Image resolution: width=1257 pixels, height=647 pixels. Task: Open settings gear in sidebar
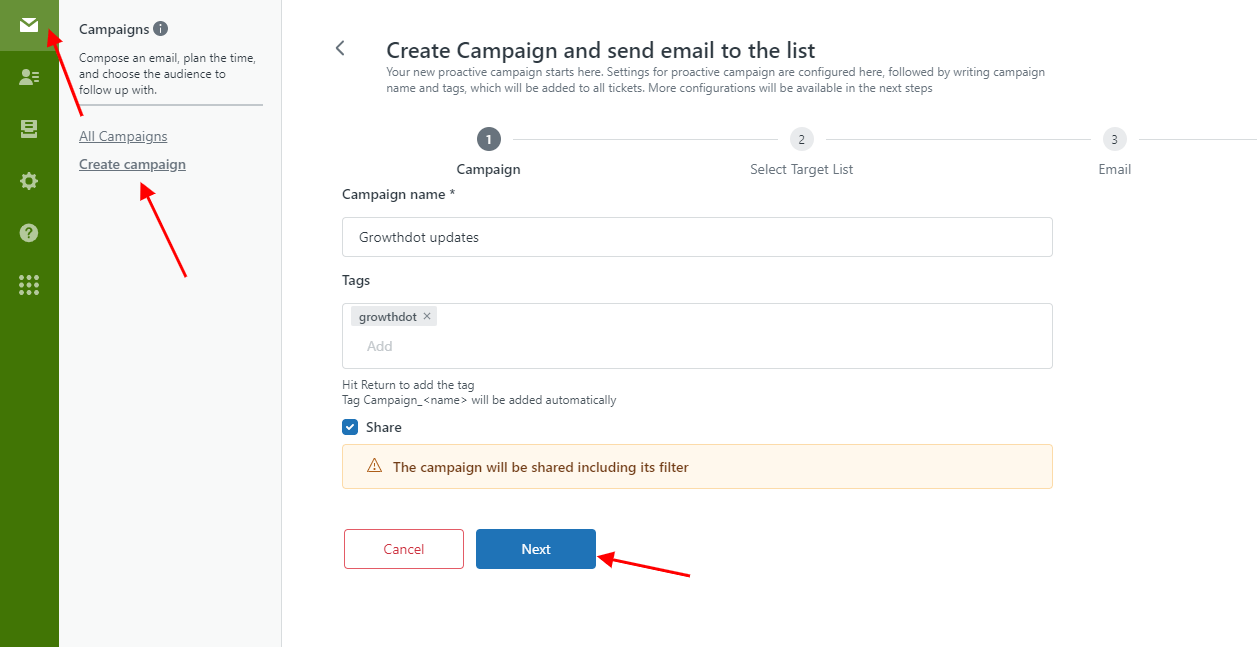coord(29,181)
